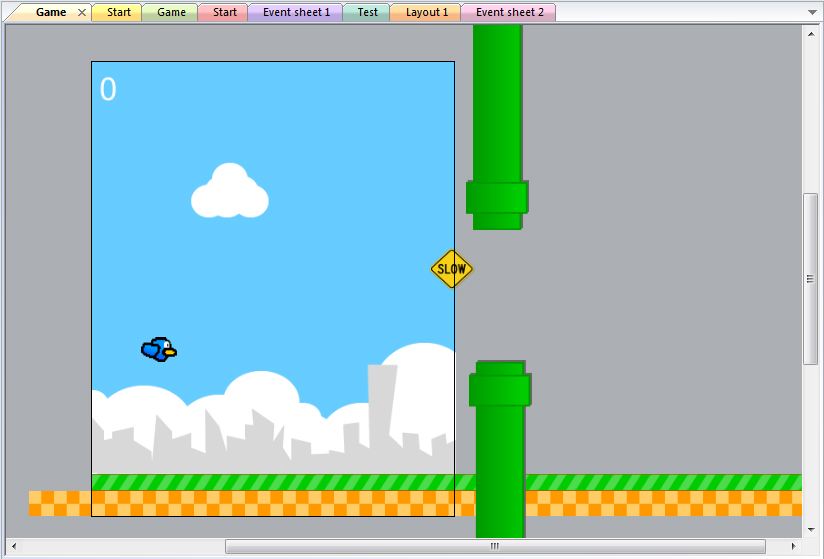
Task: Click the horizontal scrollbar left arrow
Action: coord(14,546)
